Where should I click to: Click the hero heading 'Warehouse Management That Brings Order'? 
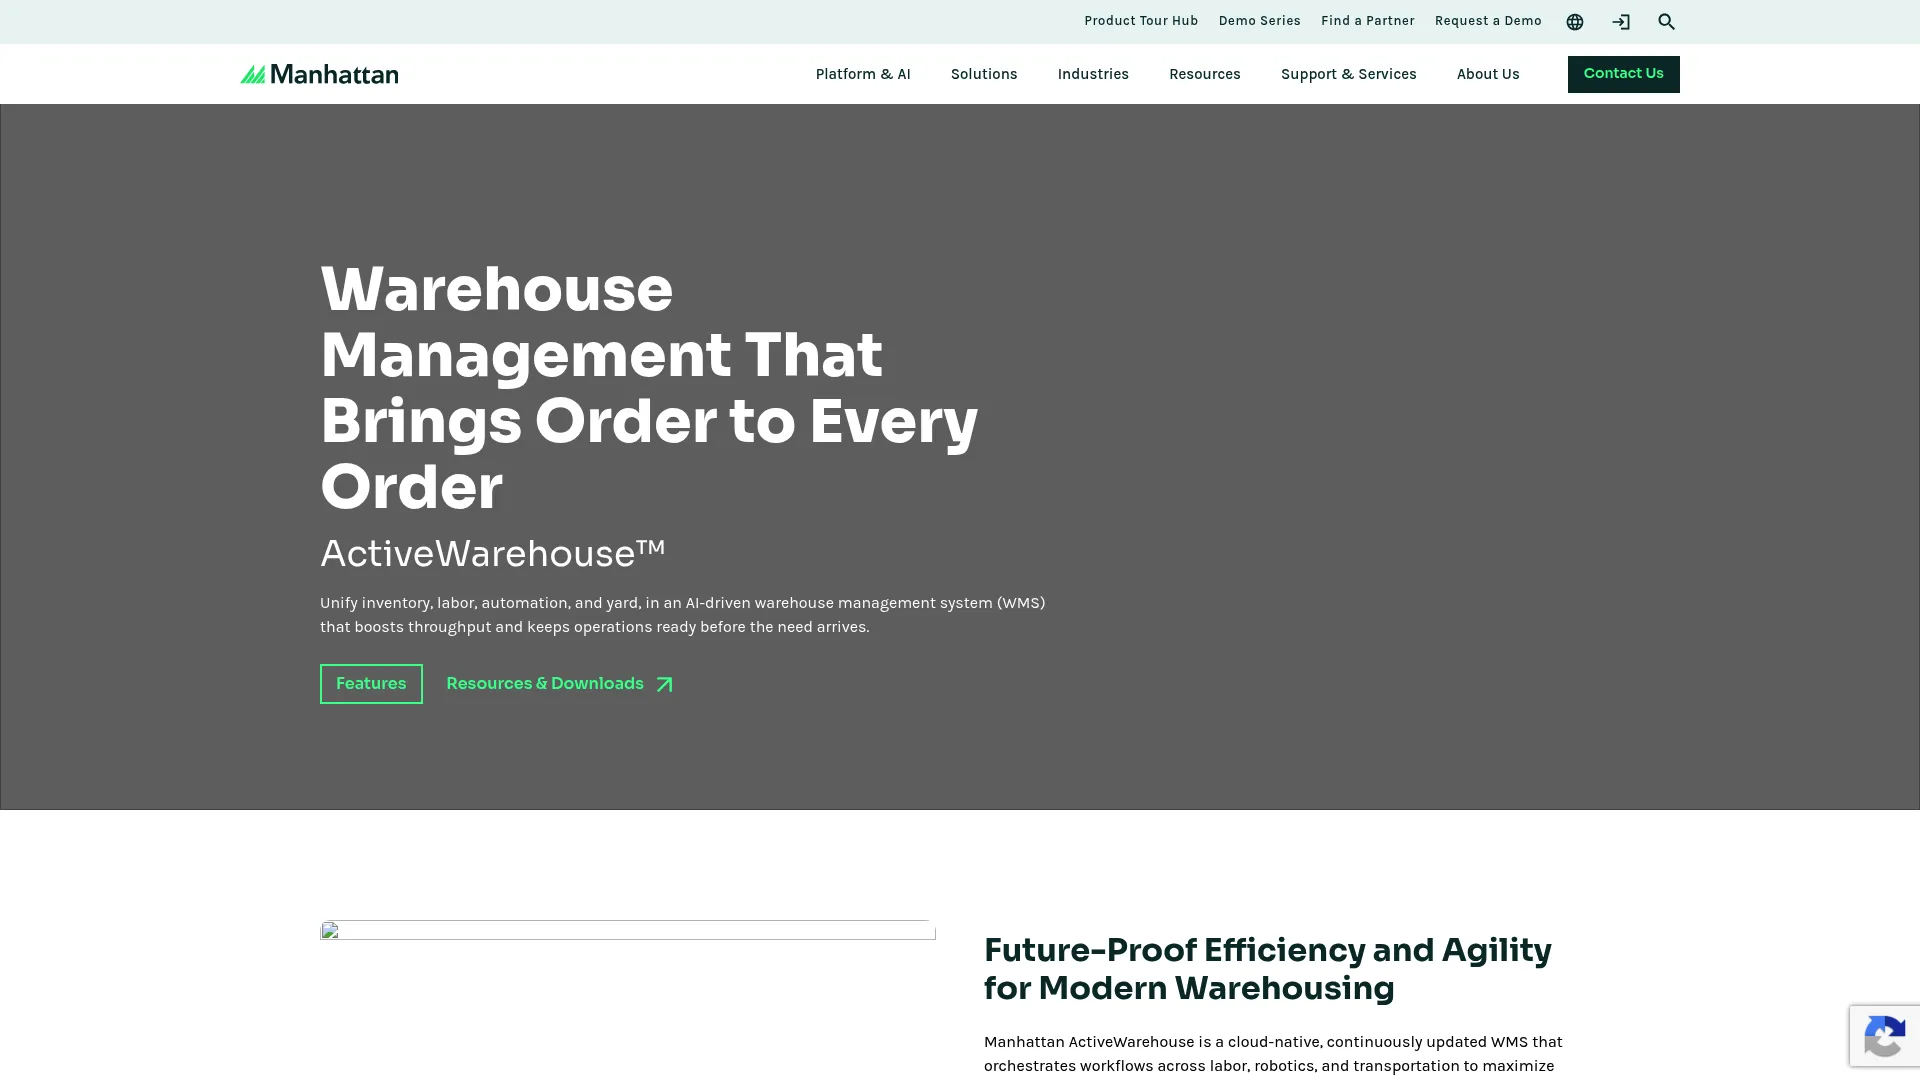tap(649, 388)
